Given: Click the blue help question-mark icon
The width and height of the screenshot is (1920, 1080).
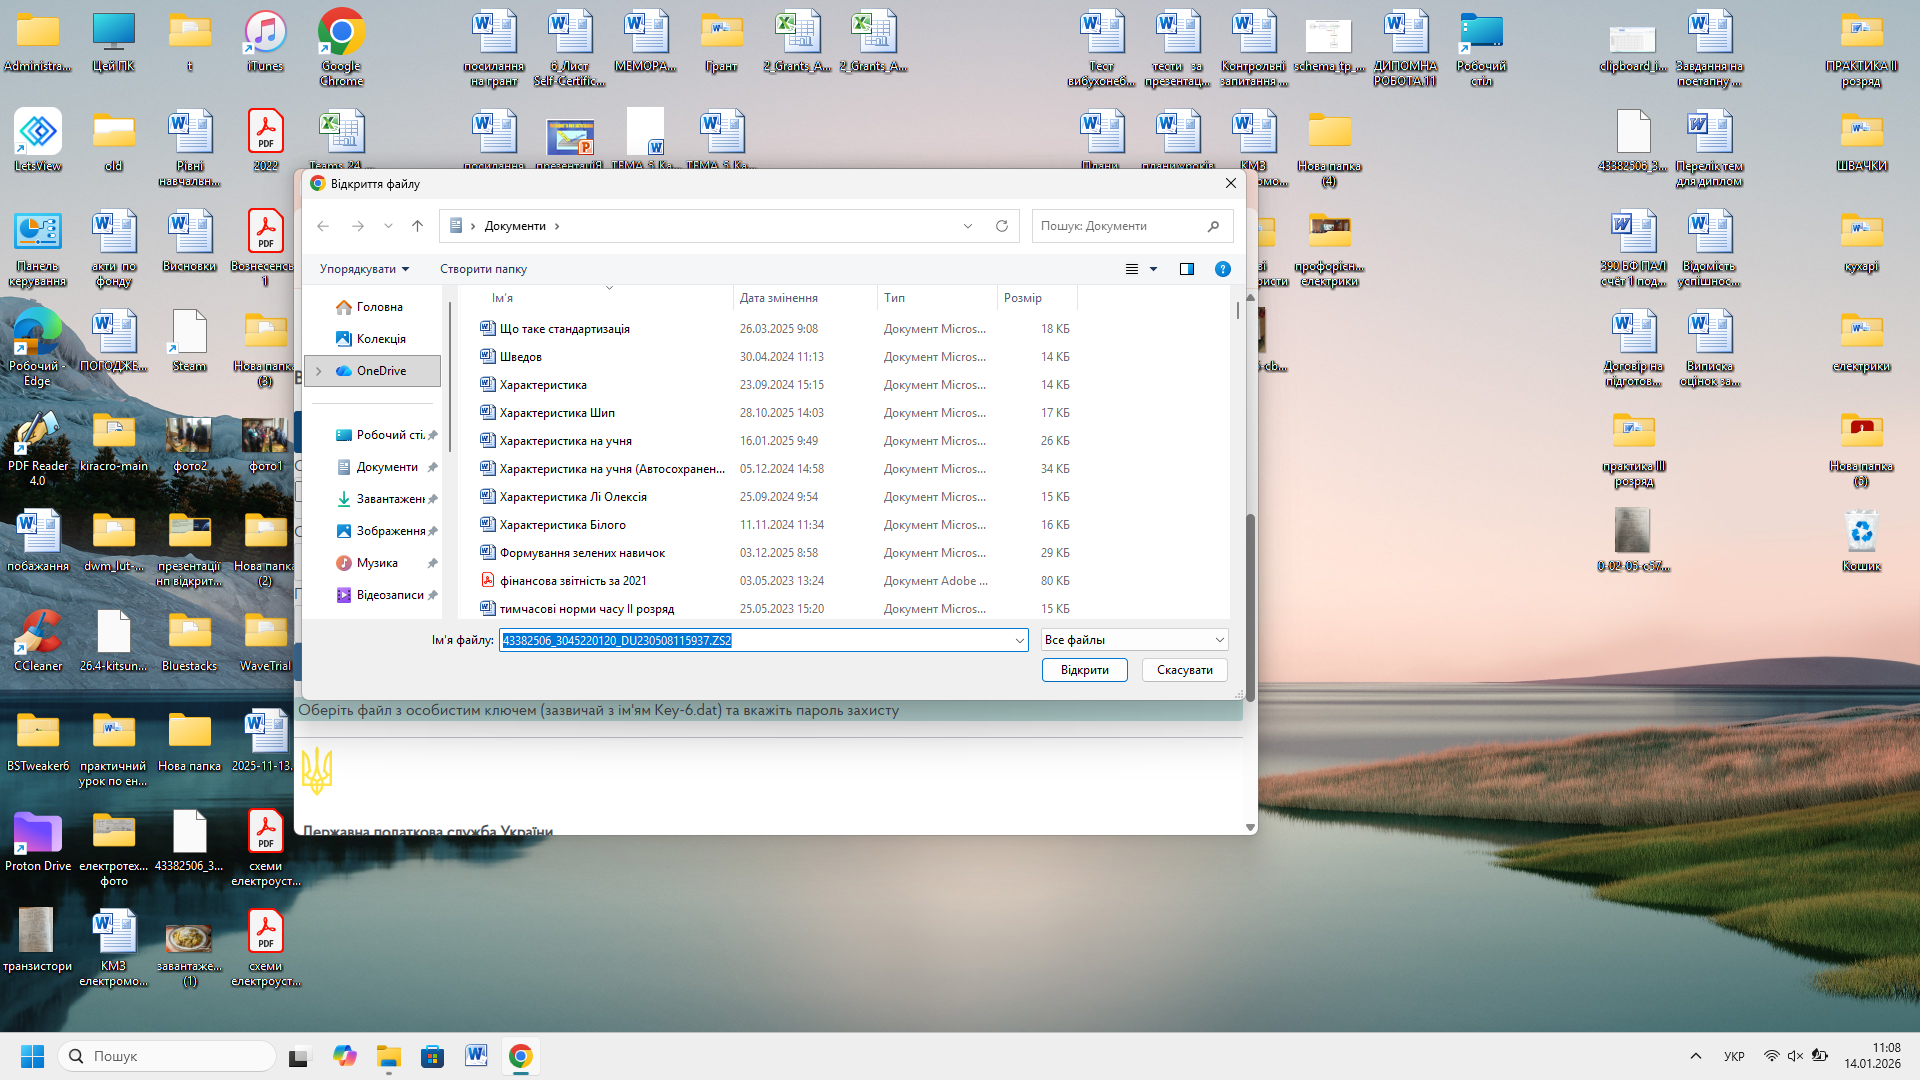Looking at the screenshot, I should click(1222, 269).
